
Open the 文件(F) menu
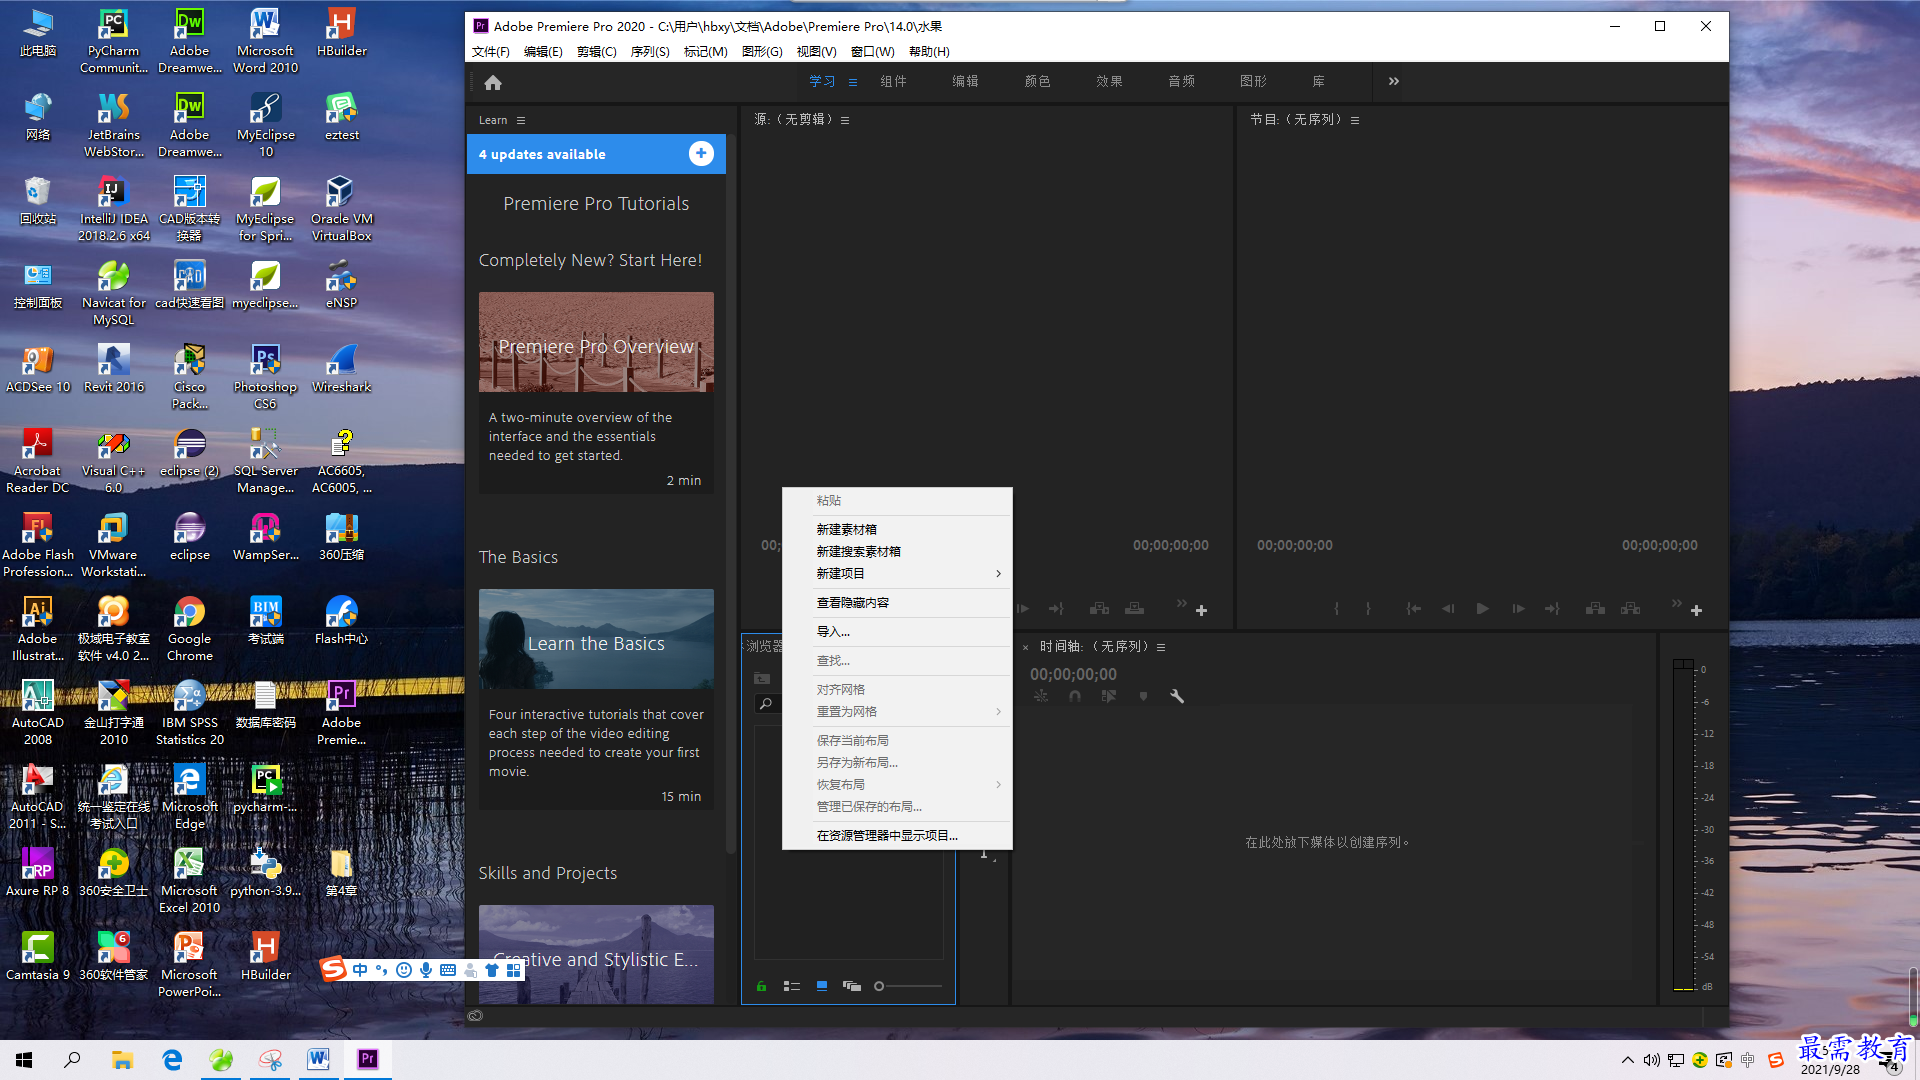[491, 52]
